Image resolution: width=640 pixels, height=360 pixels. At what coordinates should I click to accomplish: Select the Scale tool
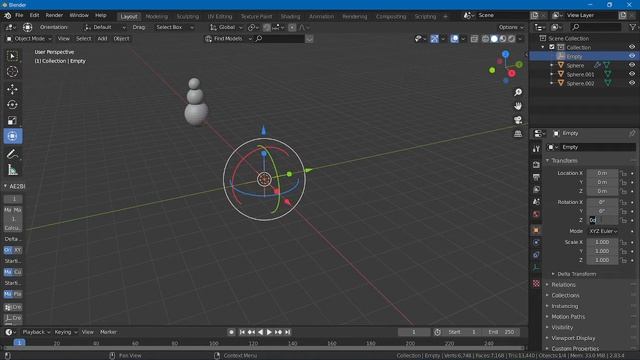click(12, 120)
